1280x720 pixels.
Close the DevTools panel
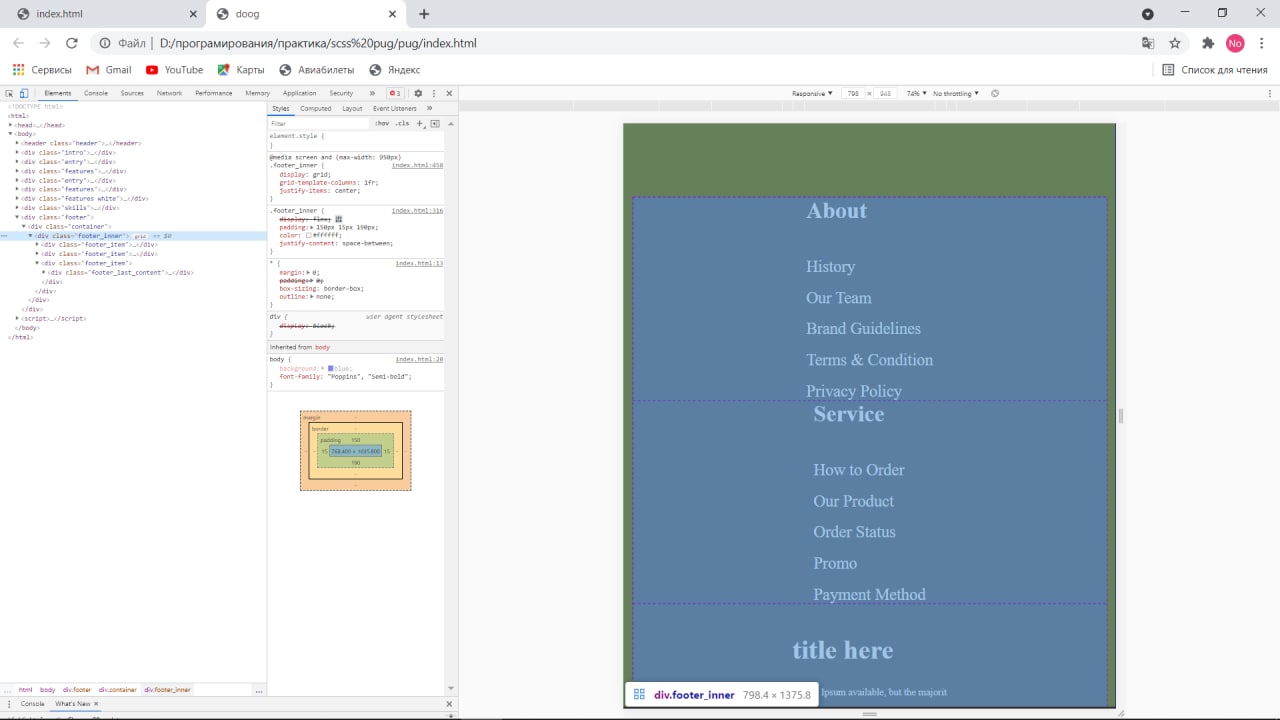tap(449, 93)
